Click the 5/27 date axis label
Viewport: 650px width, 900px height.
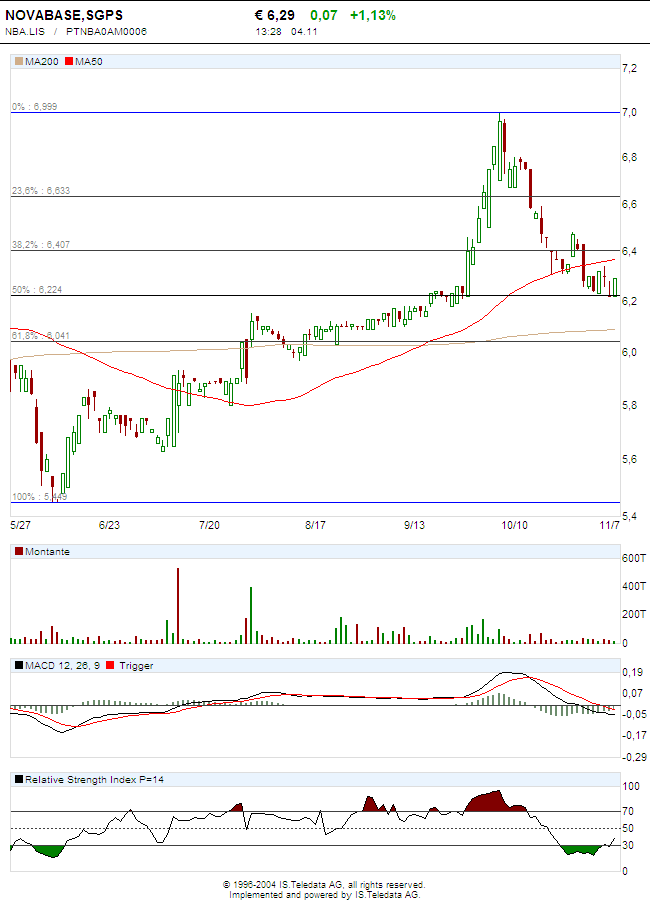[21, 525]
